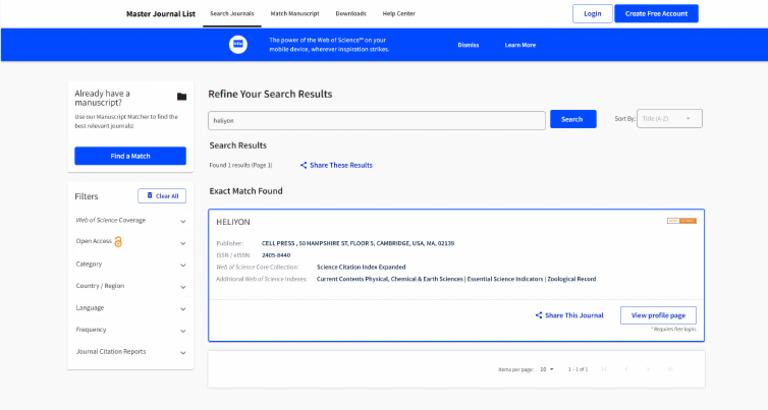Go to the first page of results

coord(603,369)
